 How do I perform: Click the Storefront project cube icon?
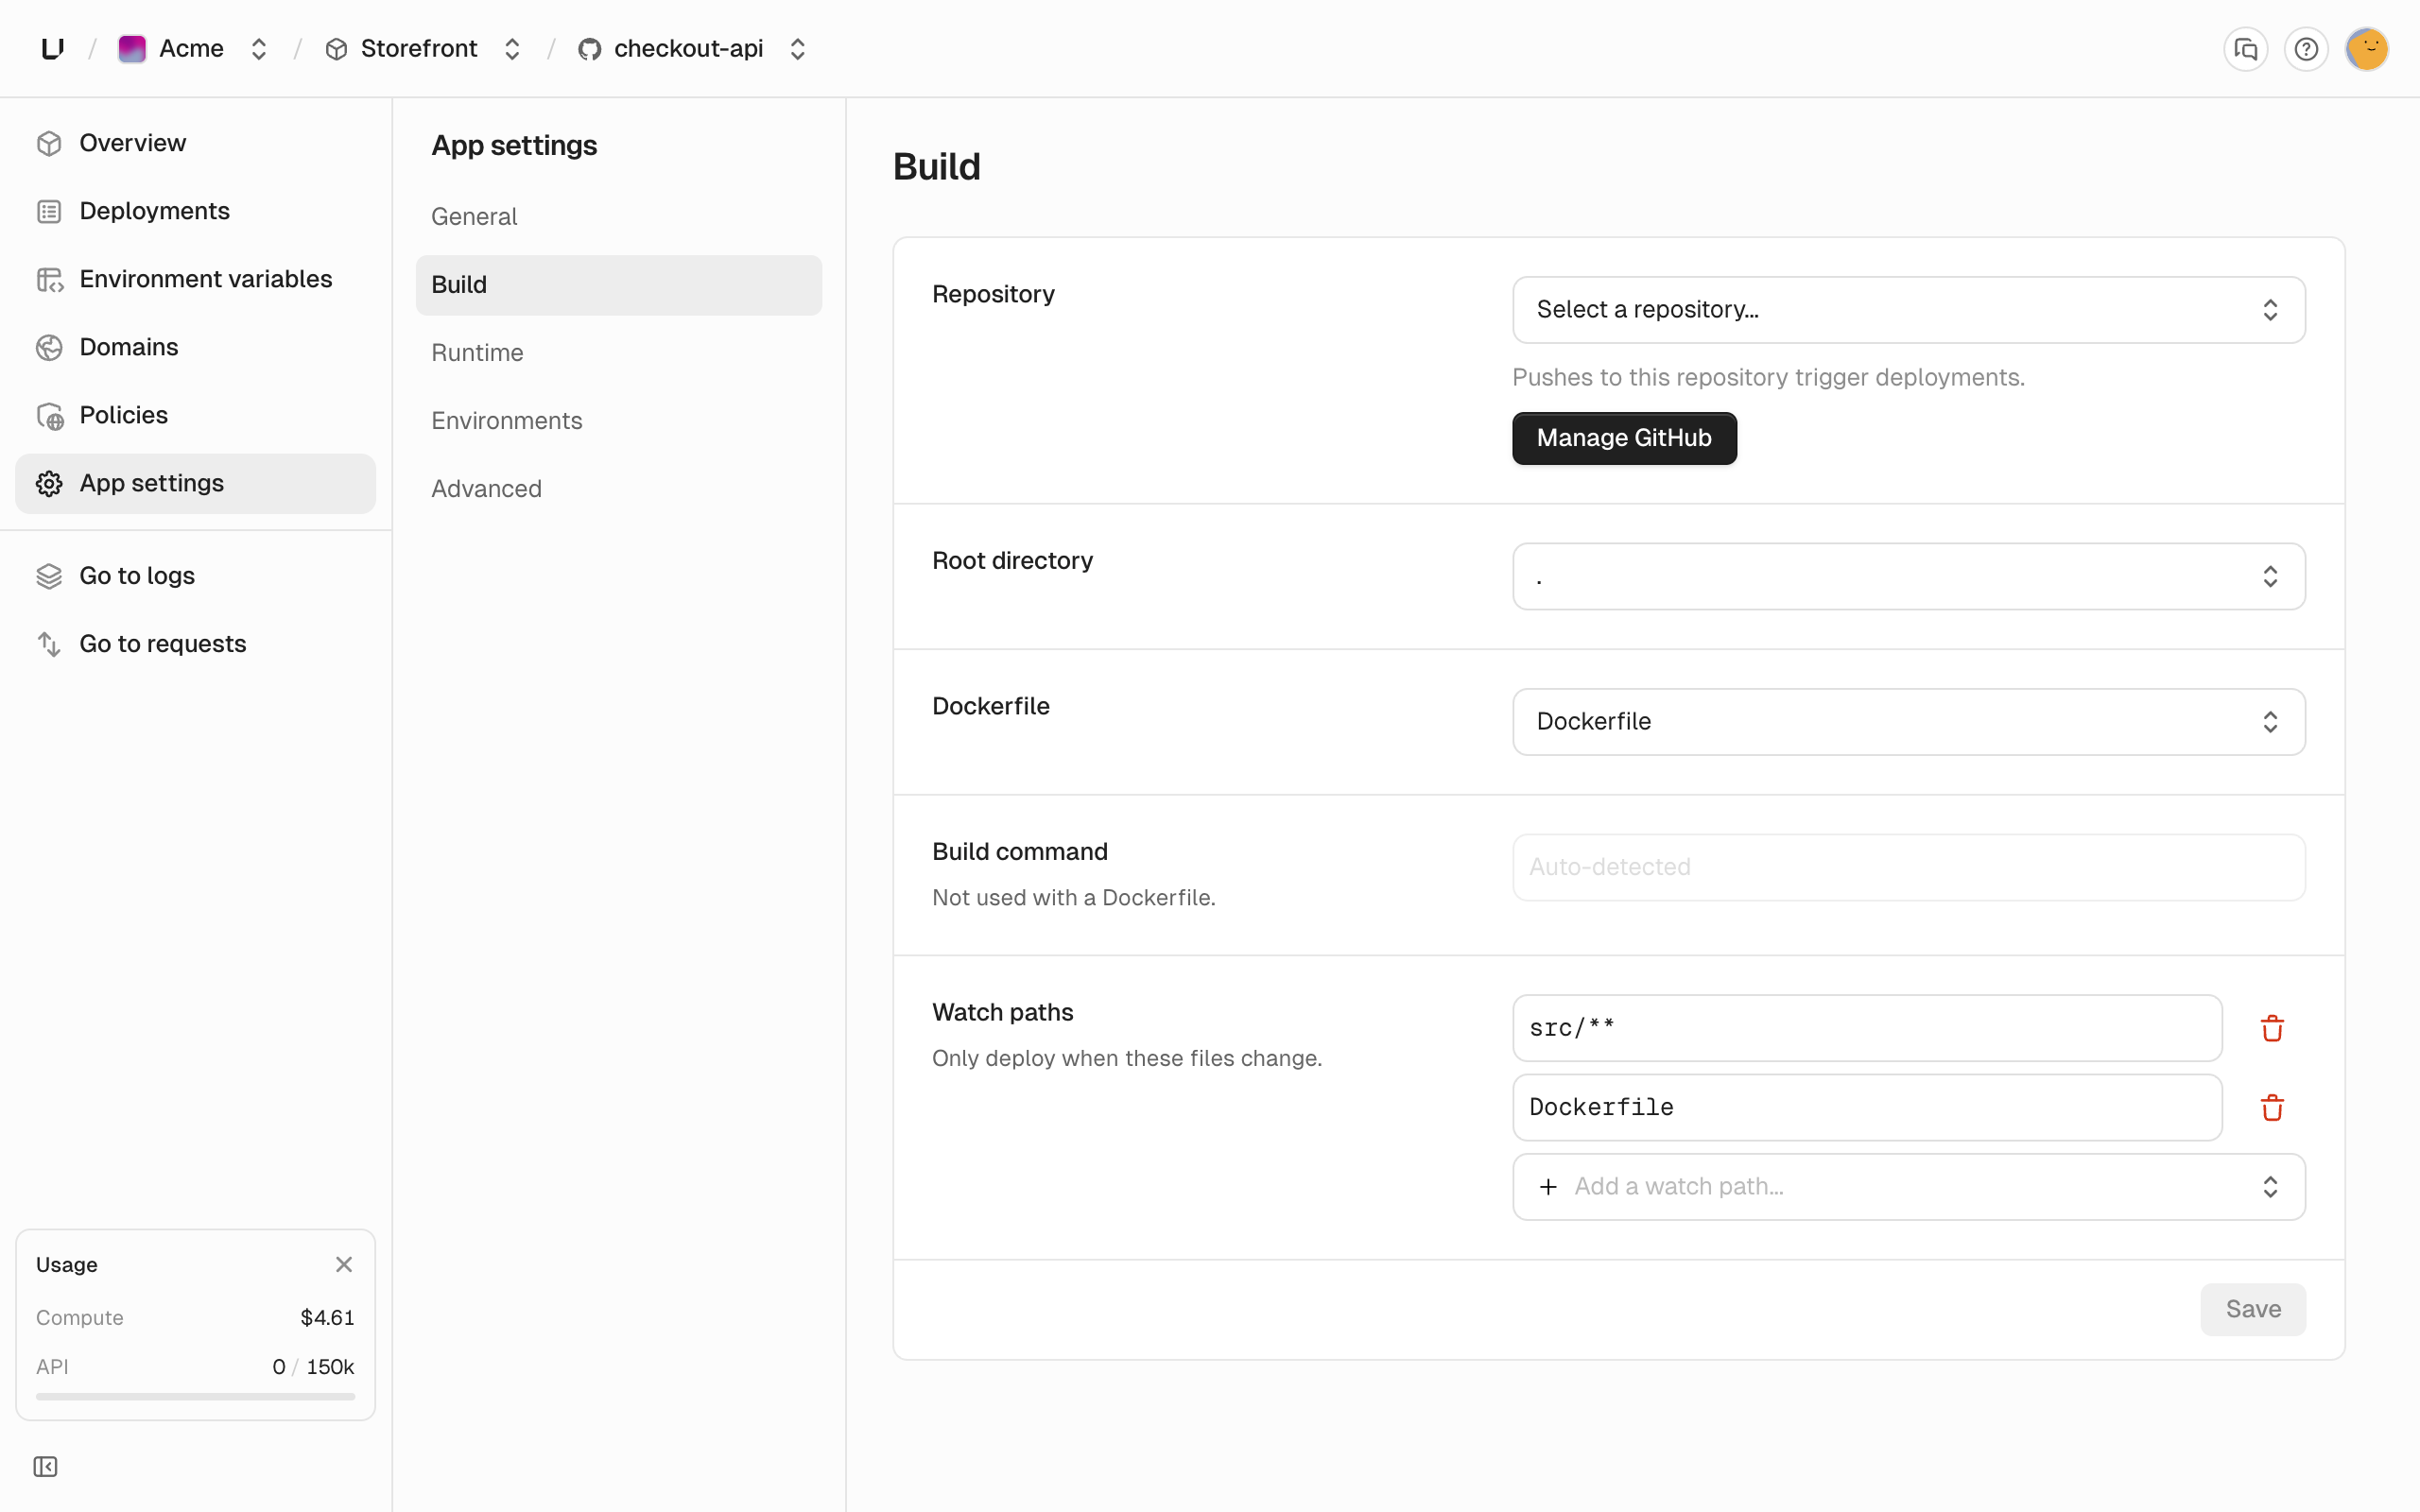(x=336, y=49)
